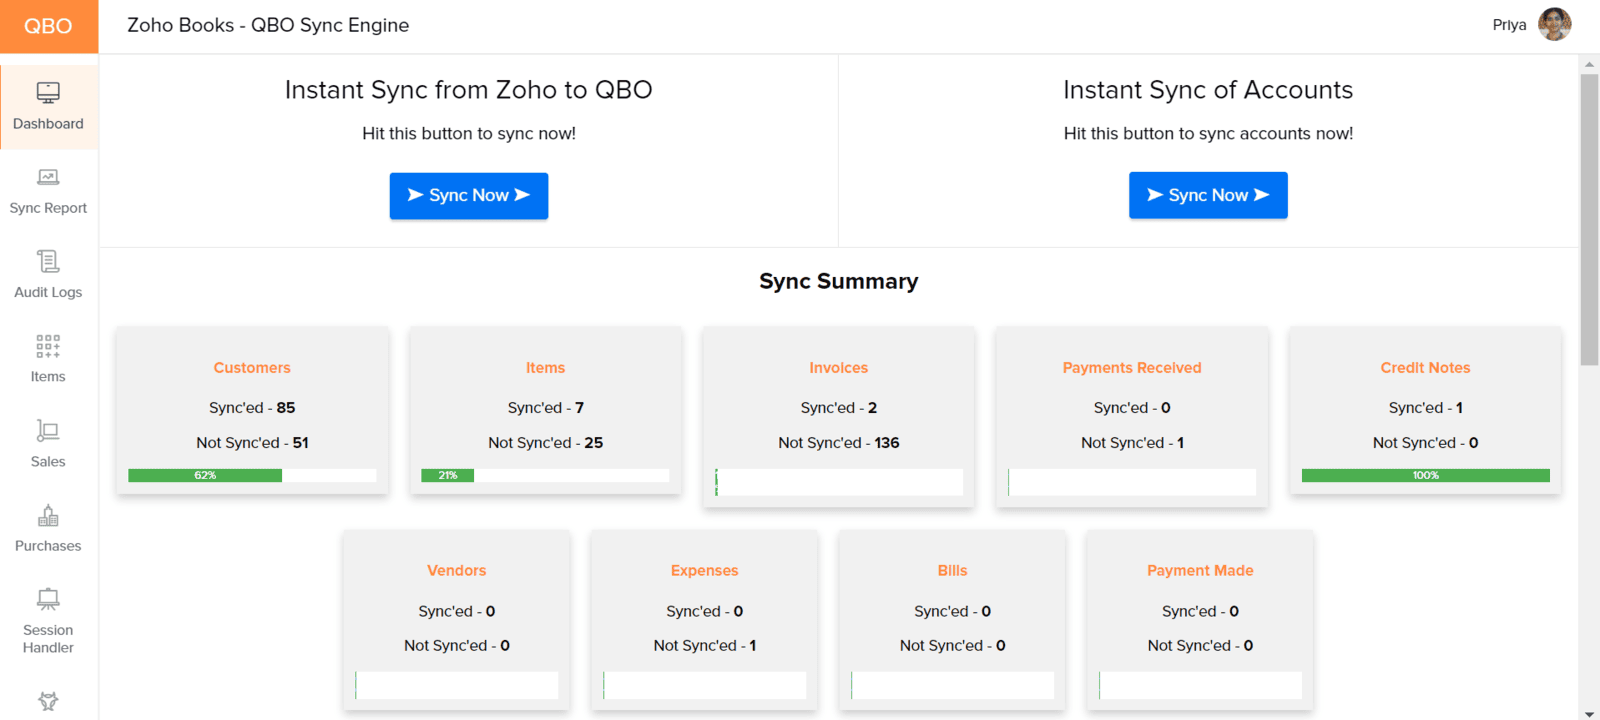Select Sync Report label in sidebar
This screenshot has width=1600, height=720.
point(48,208)
